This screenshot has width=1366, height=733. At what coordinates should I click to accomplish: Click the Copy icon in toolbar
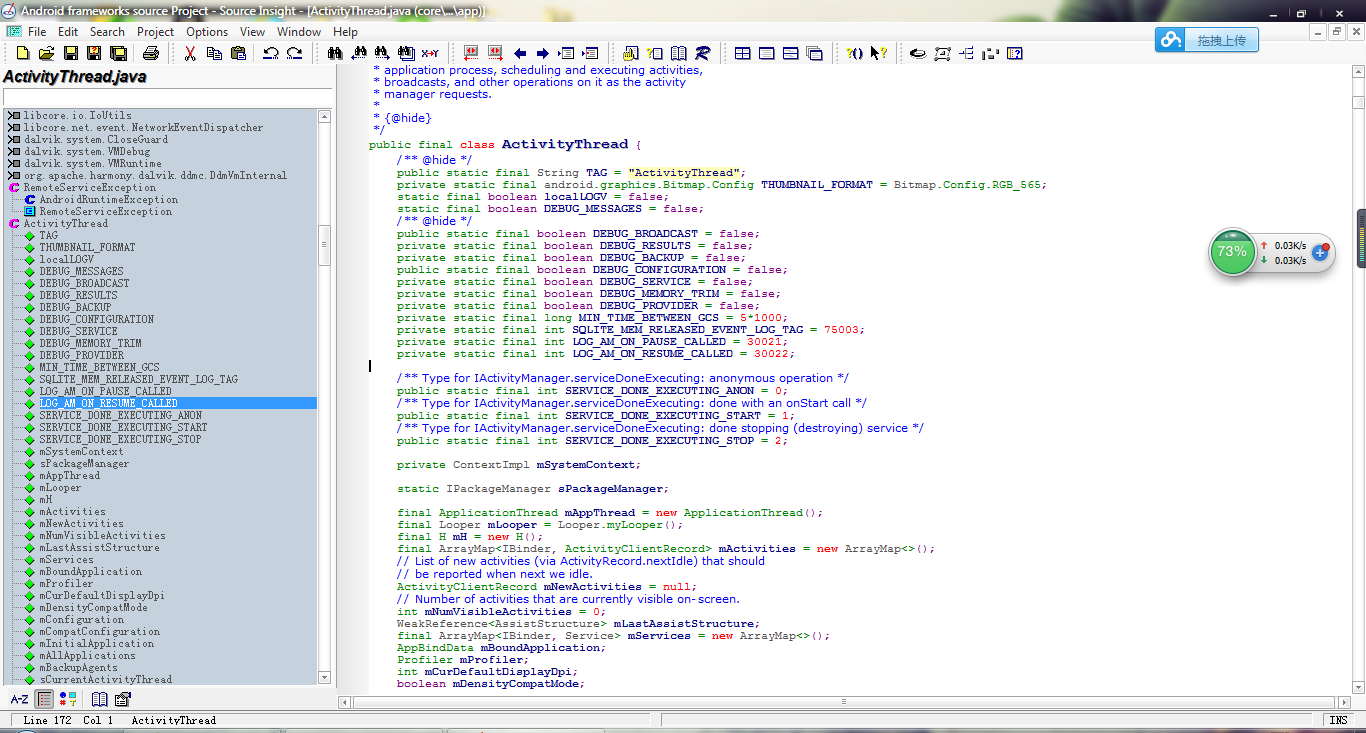point(214,53)
